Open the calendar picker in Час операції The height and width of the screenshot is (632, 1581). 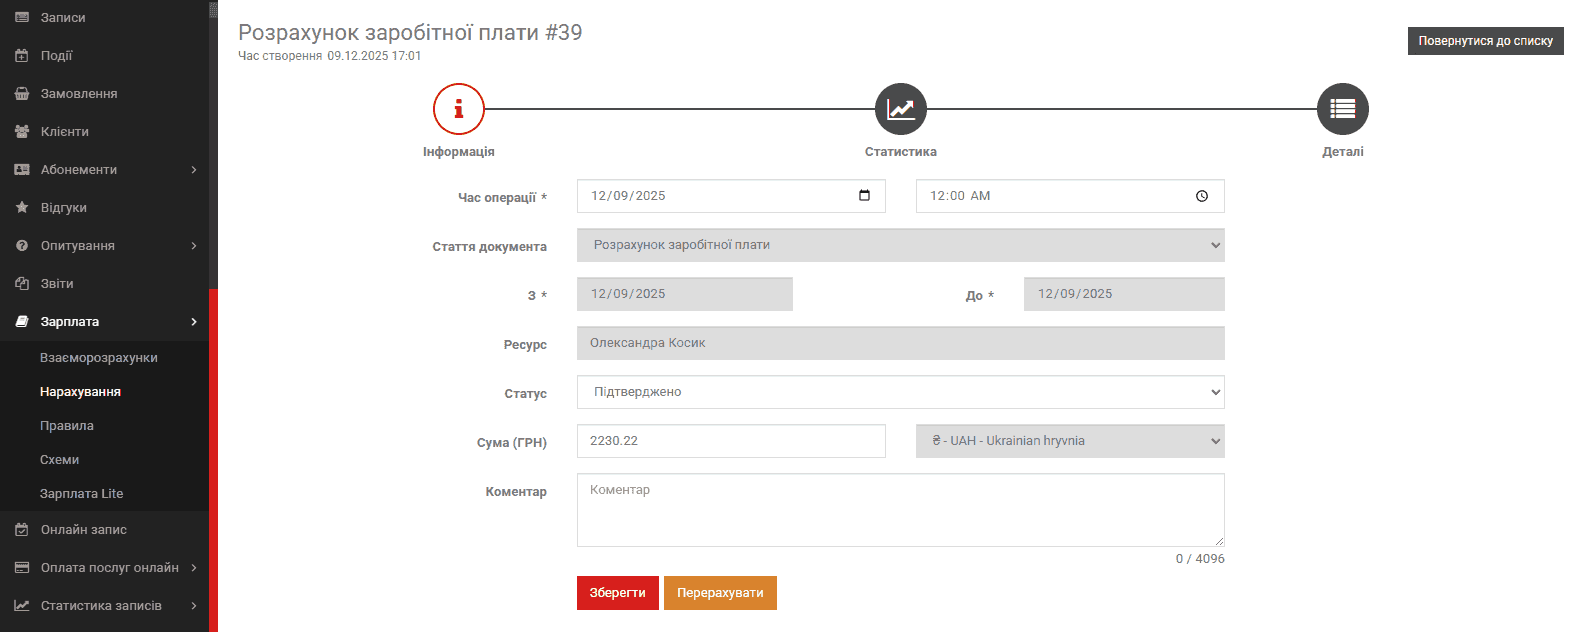point(864,196)
